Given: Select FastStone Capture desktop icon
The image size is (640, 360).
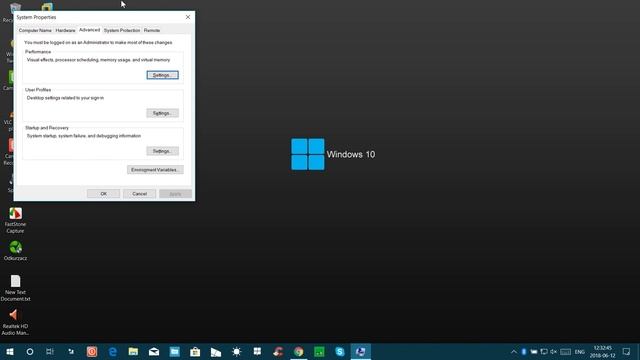Looking at the screenshot, I should point(16,220).
